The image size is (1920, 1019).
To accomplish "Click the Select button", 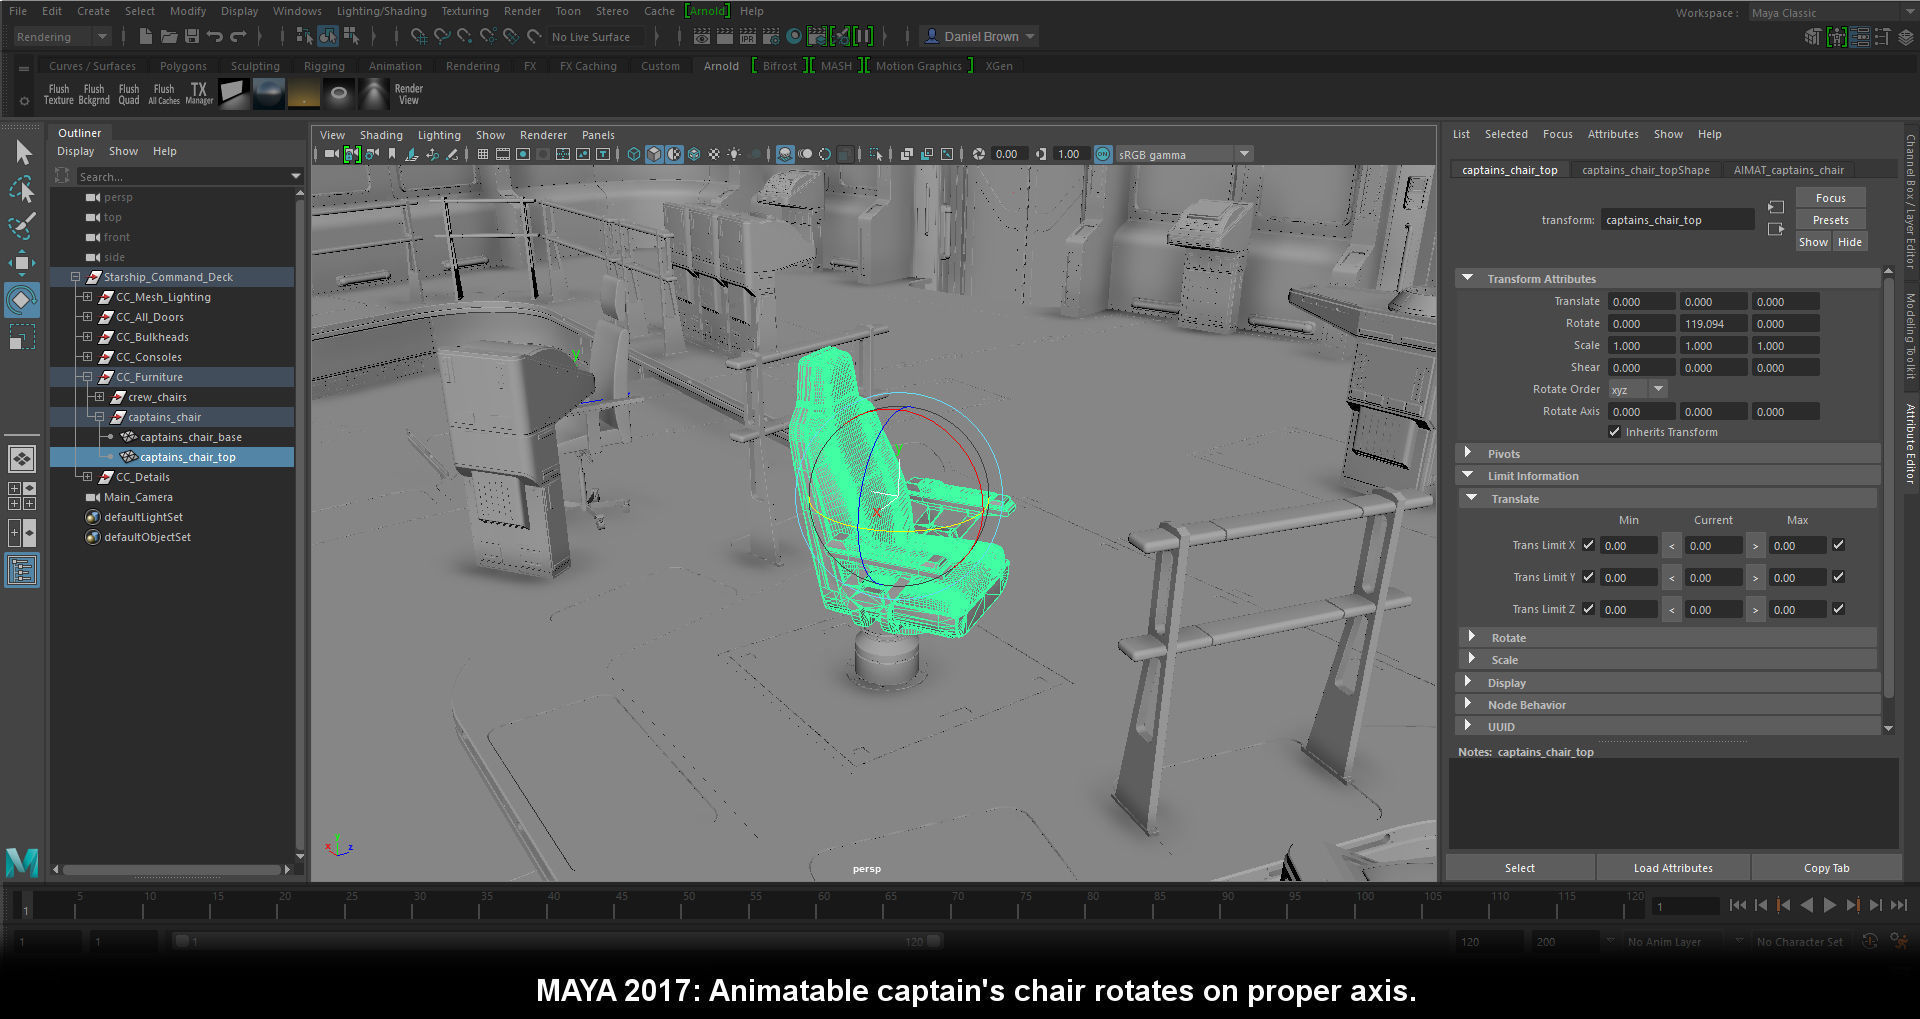I will click(1519, 868).
